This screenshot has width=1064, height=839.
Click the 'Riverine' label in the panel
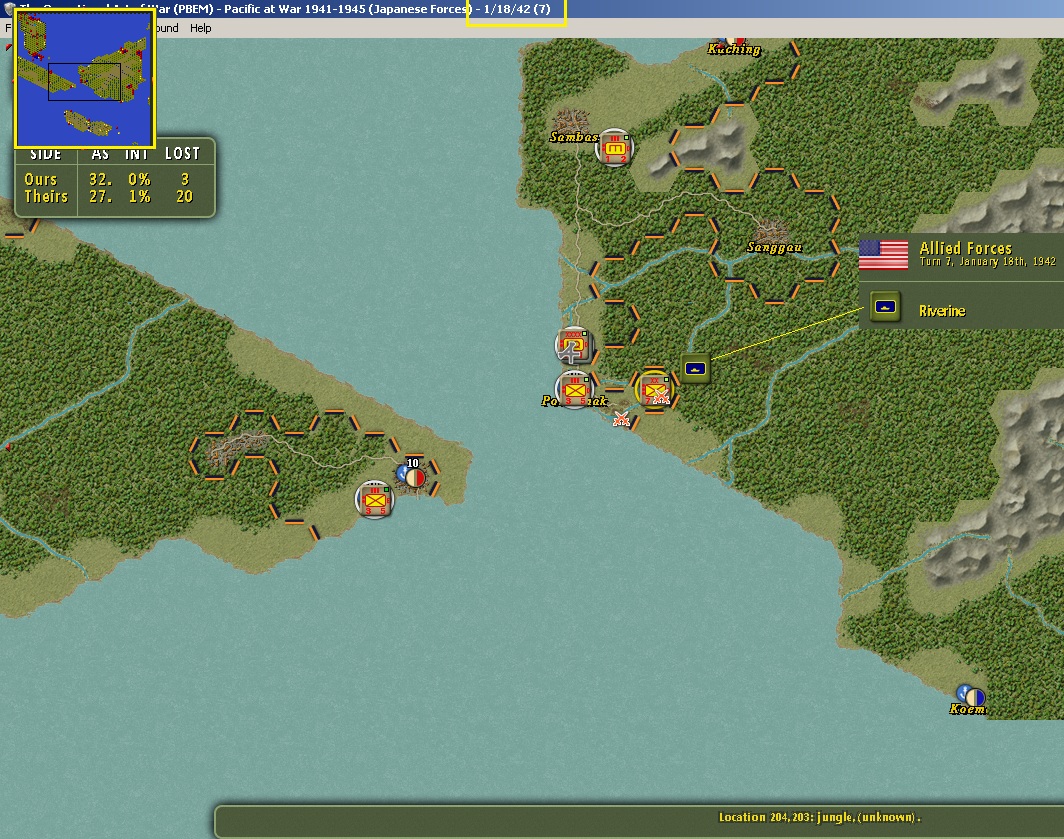[942, 311]
